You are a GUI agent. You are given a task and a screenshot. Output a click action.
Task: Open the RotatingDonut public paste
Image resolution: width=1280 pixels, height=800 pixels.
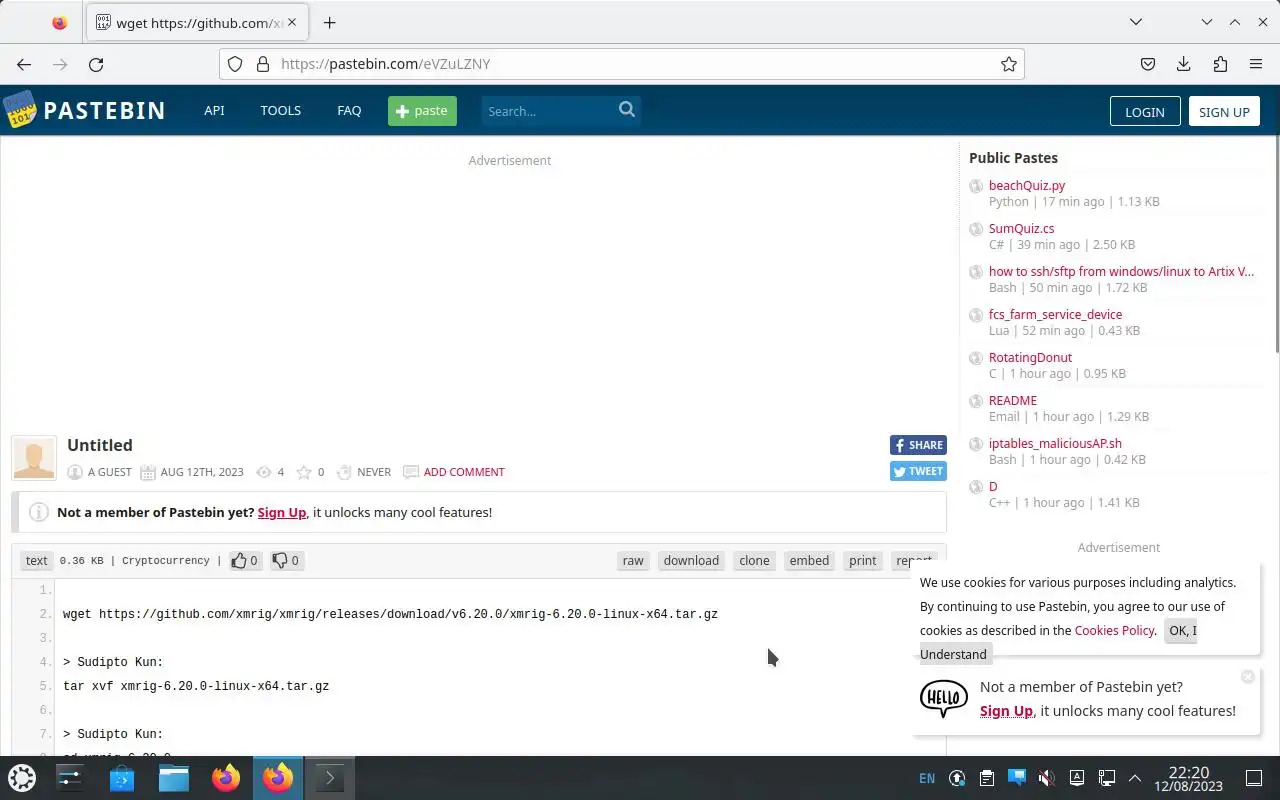point(1030,357)
